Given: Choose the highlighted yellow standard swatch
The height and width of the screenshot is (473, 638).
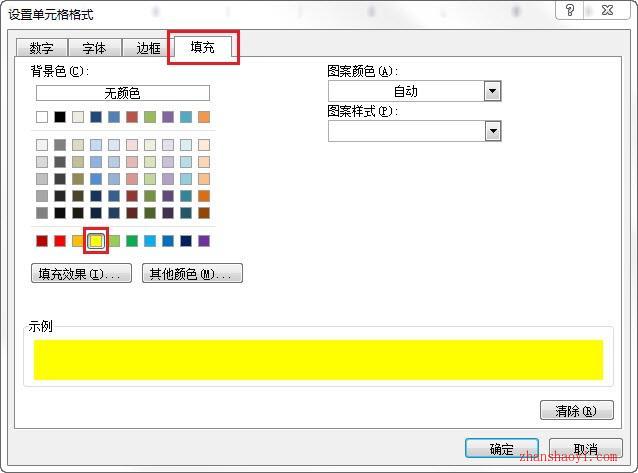Looking at the screenshot, I should [96, 241].
